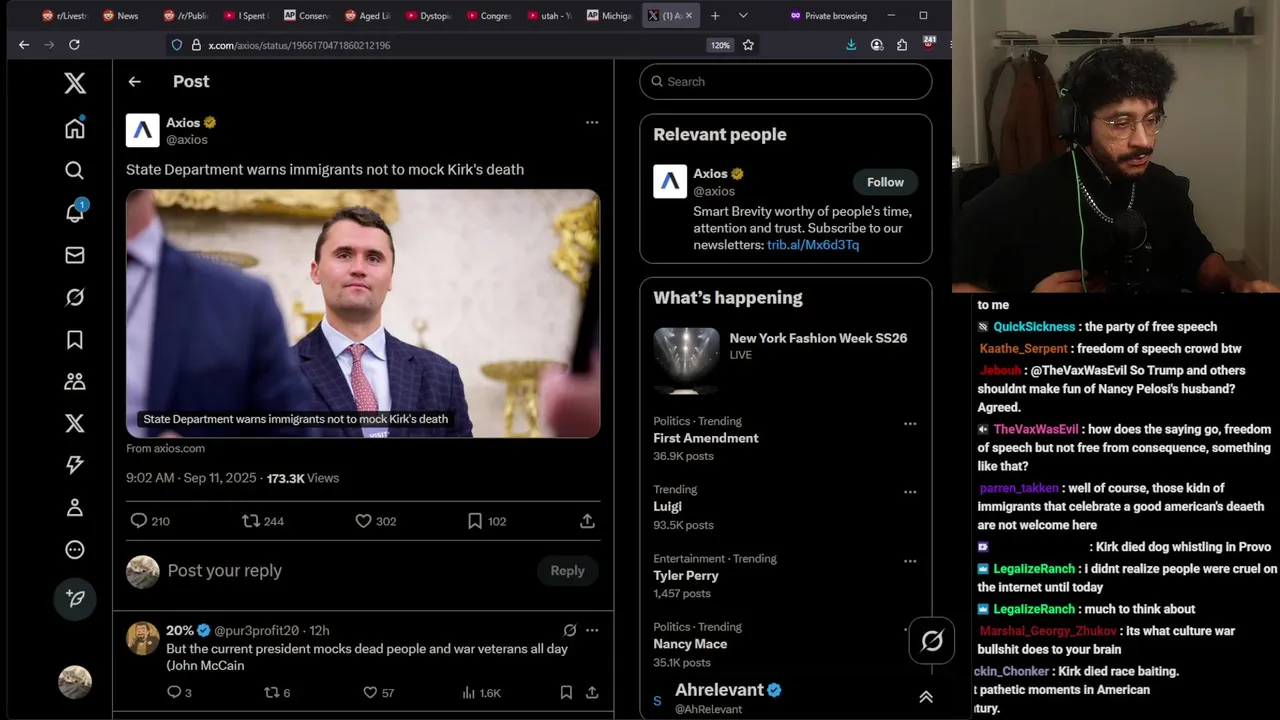
Task: Open Messages envelope icon
Action: (75, 255)
